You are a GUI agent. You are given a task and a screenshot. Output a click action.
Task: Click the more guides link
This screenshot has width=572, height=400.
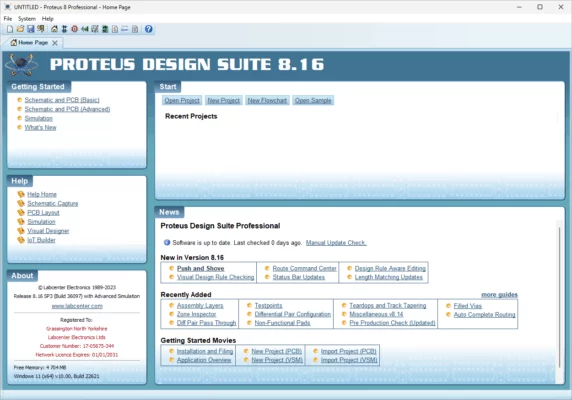(499, 295)
